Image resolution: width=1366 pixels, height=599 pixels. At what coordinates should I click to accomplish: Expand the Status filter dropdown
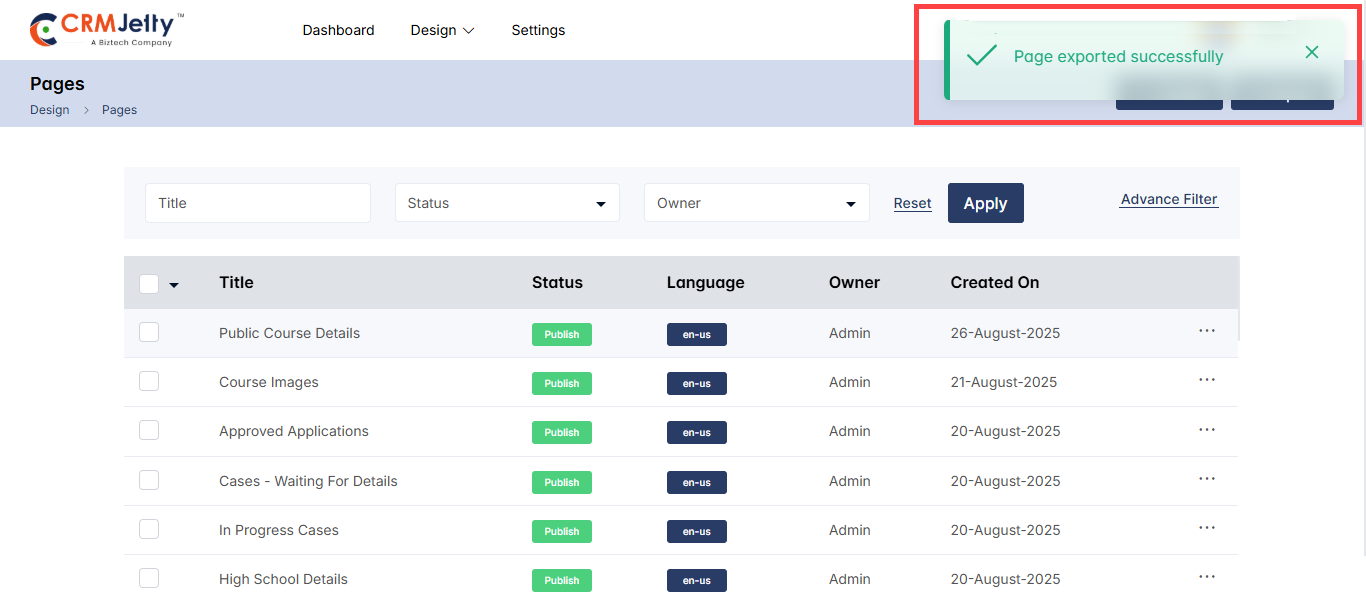coord(507,203)
